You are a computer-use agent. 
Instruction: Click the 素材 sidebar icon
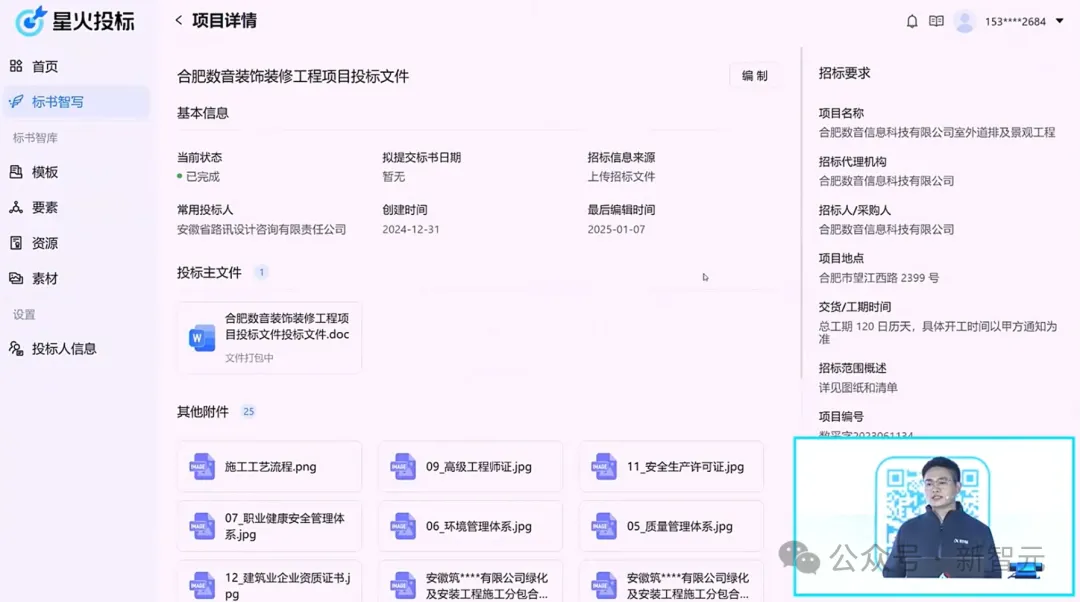16,278
